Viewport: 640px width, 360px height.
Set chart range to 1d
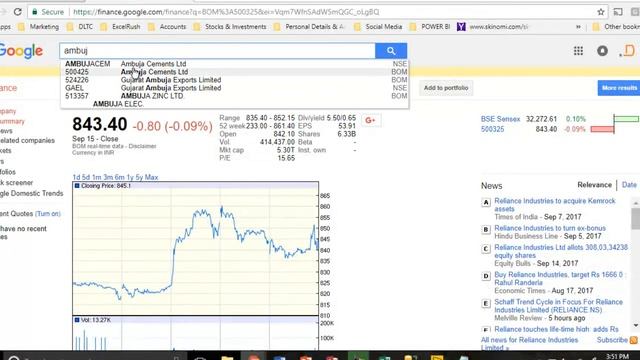[x=76, y=177]
